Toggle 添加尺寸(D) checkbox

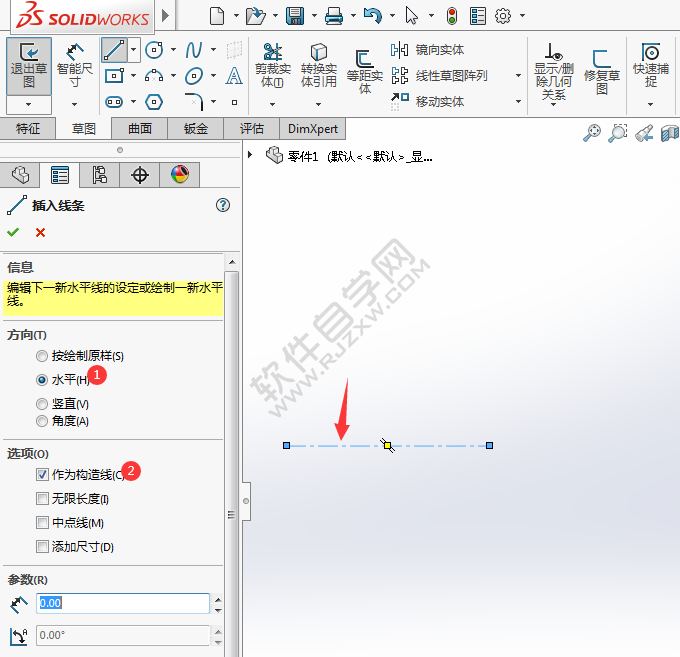pyautogui.click(x=42, y=546)
